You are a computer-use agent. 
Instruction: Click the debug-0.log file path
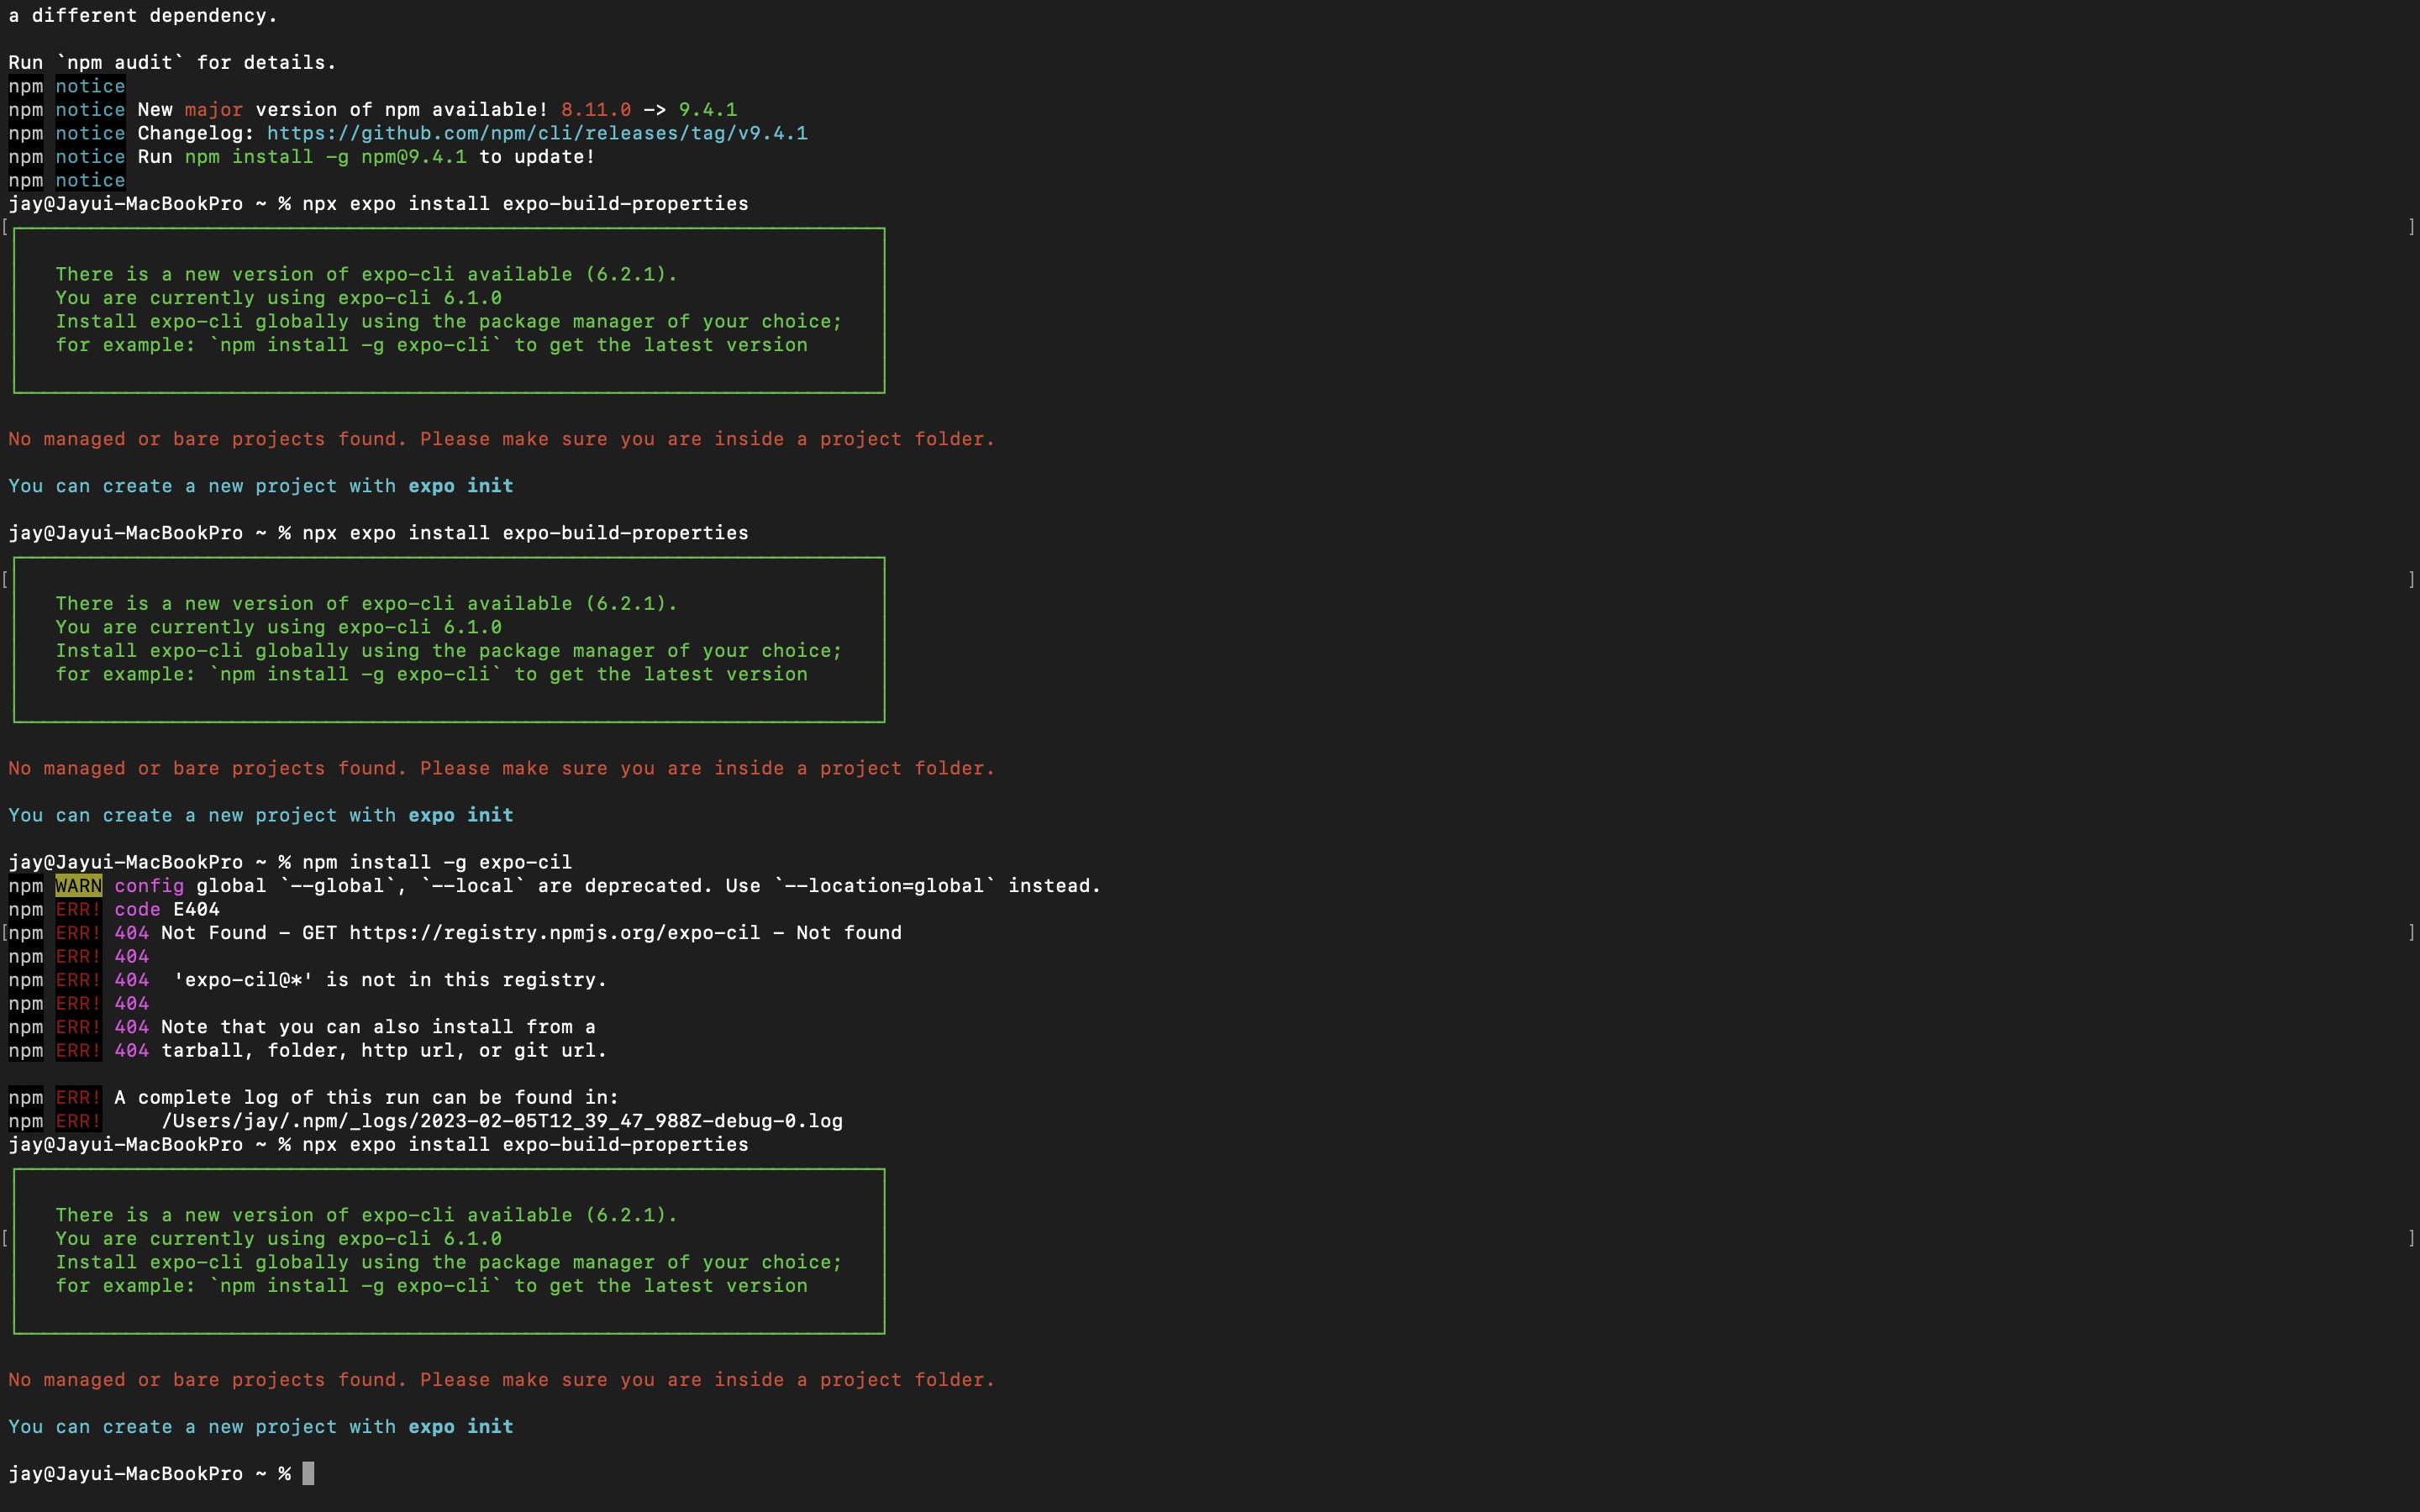[x=502, y=1121]
